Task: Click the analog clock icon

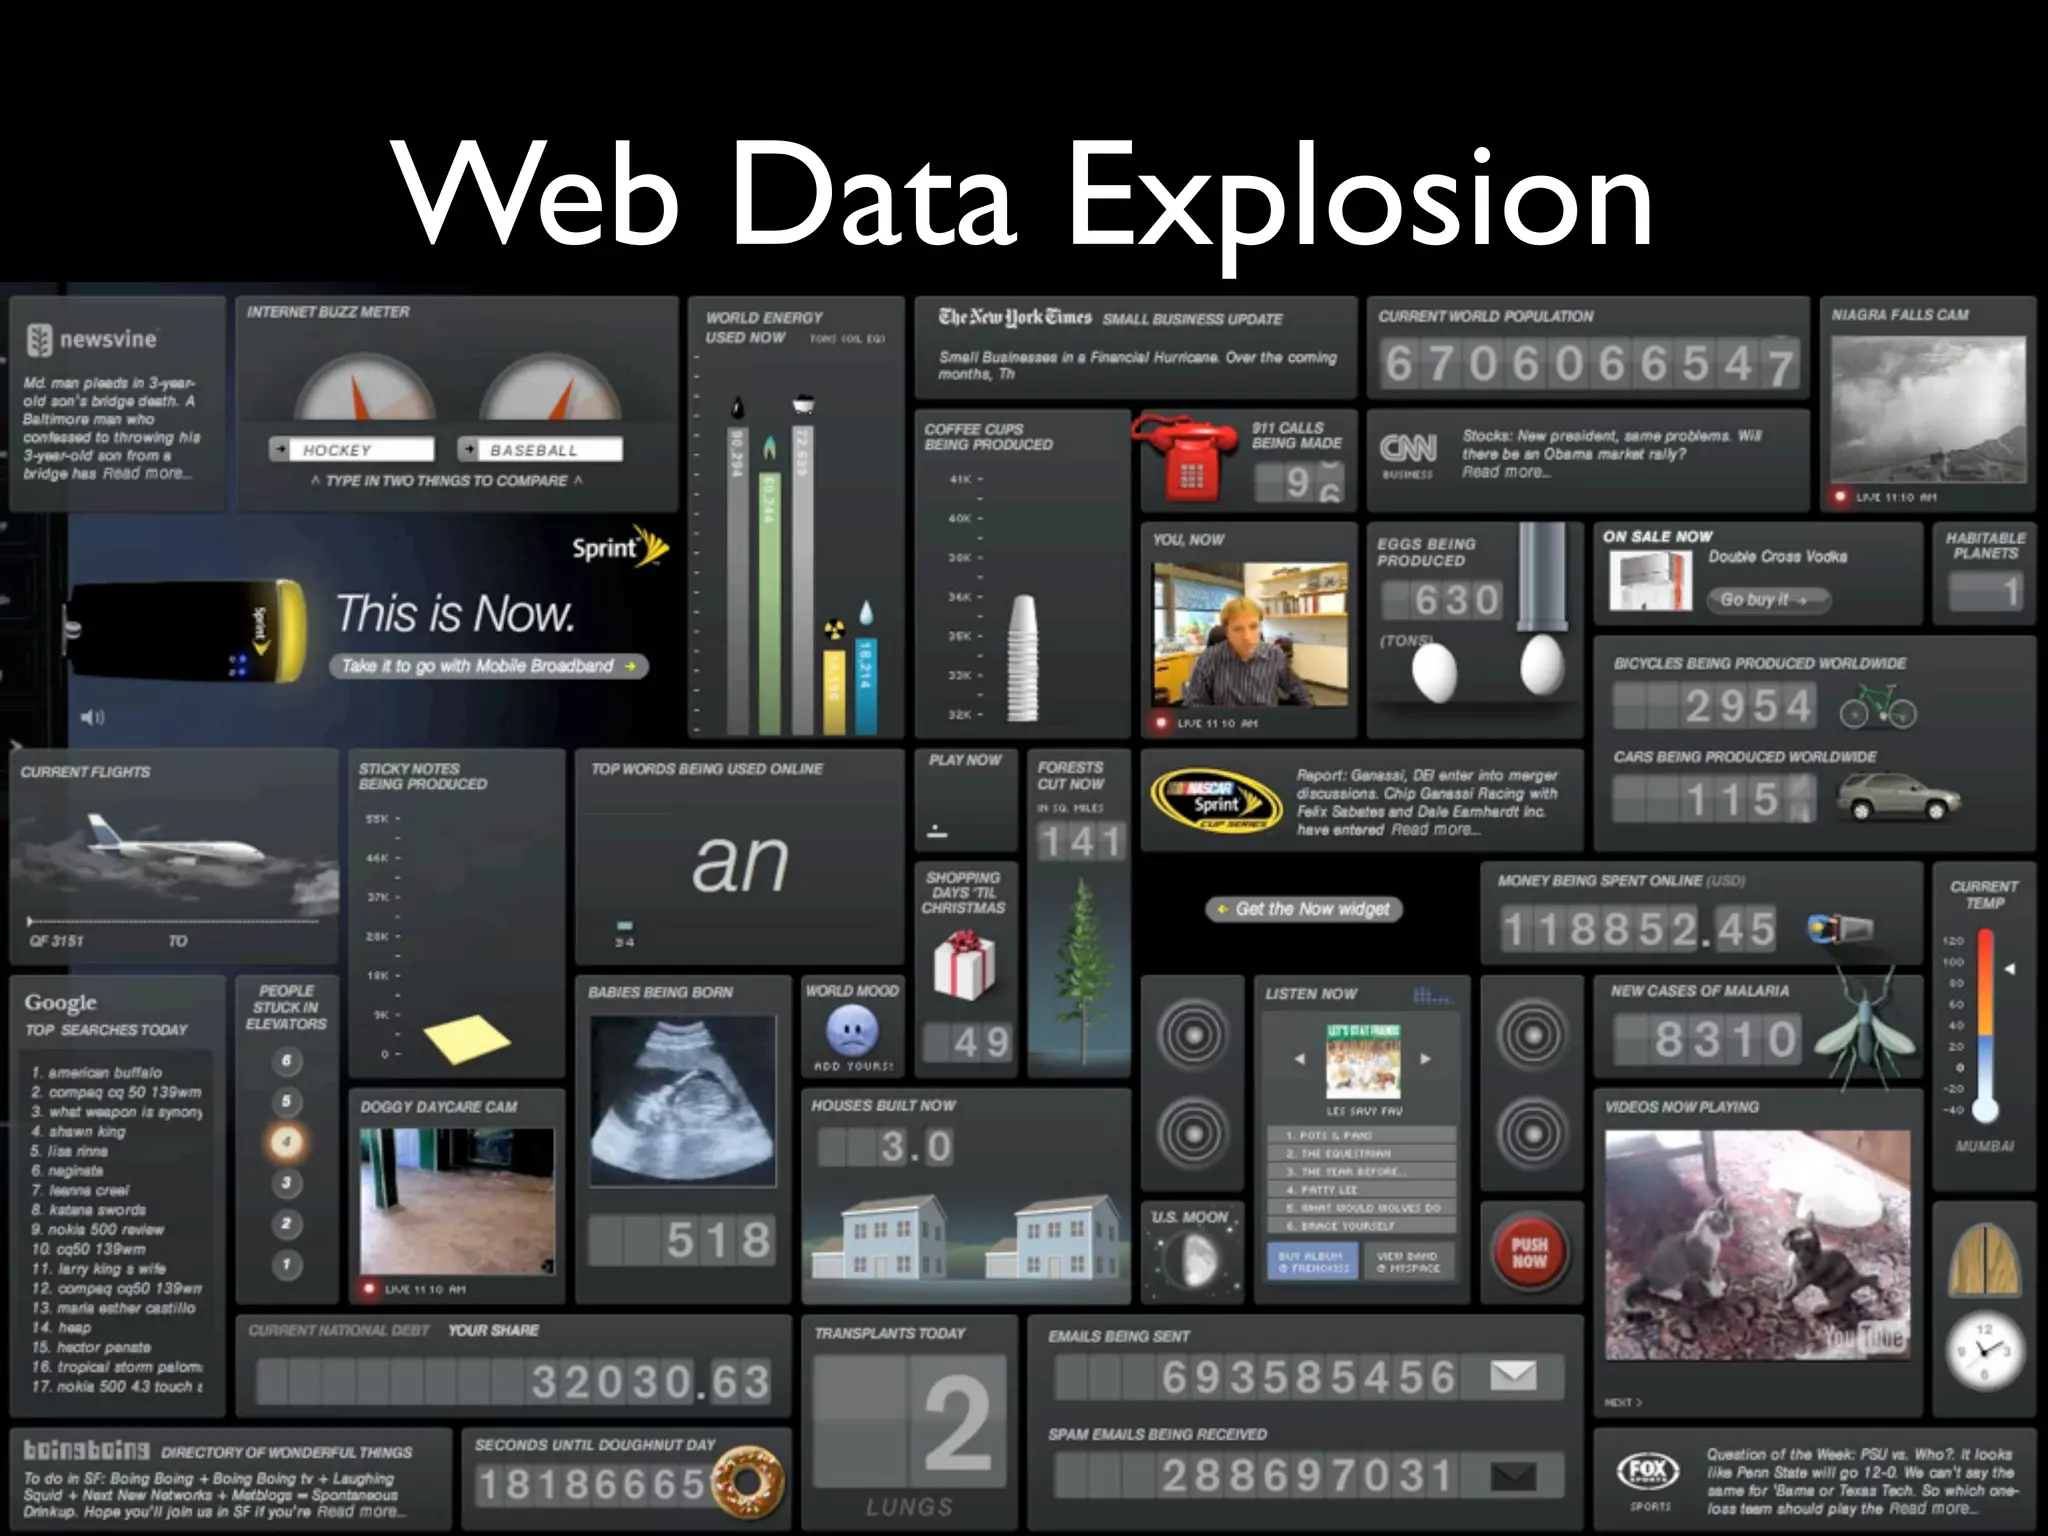Action: coord(1984,1351)
